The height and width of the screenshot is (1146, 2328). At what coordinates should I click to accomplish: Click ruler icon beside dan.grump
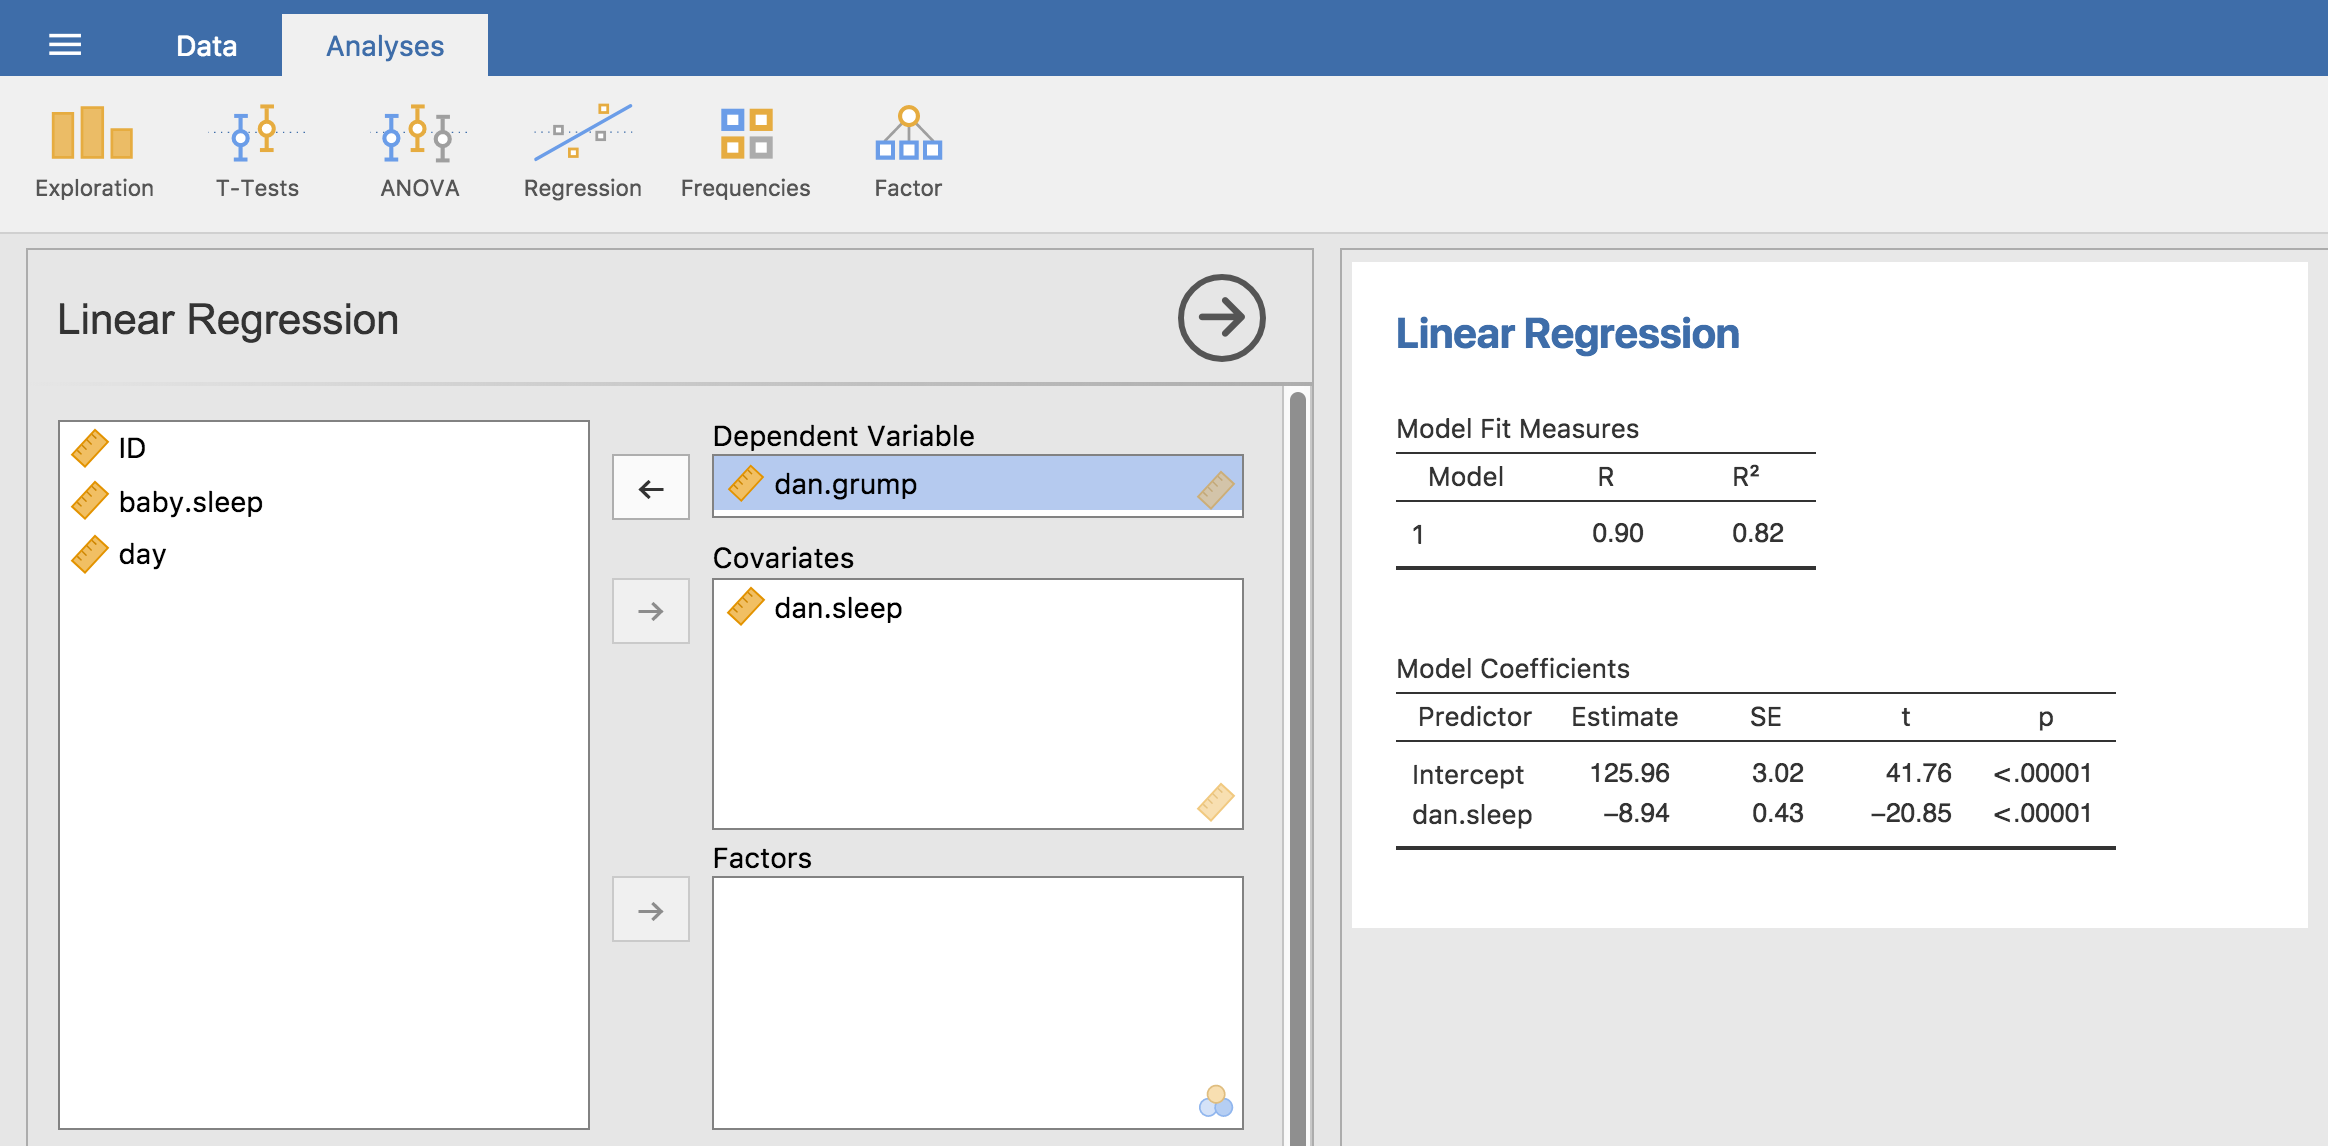click(746, 484)
